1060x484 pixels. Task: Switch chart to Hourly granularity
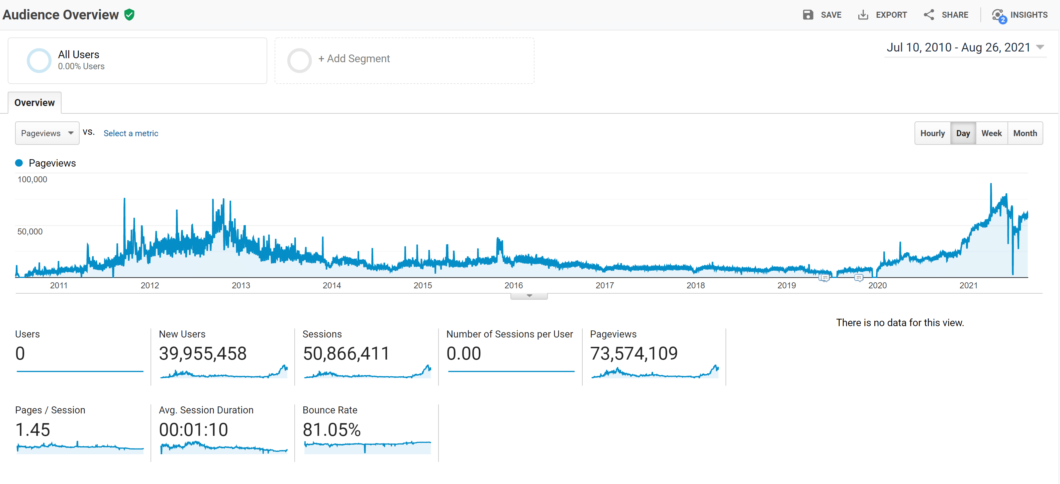(932, 133)
